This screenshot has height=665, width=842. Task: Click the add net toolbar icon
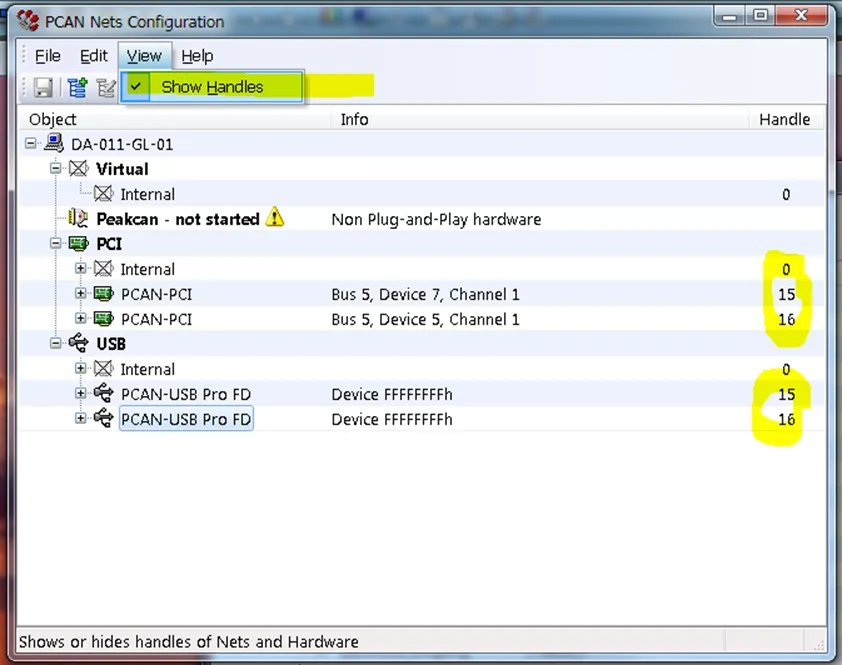pyautogui.click(x=77, y=88)
